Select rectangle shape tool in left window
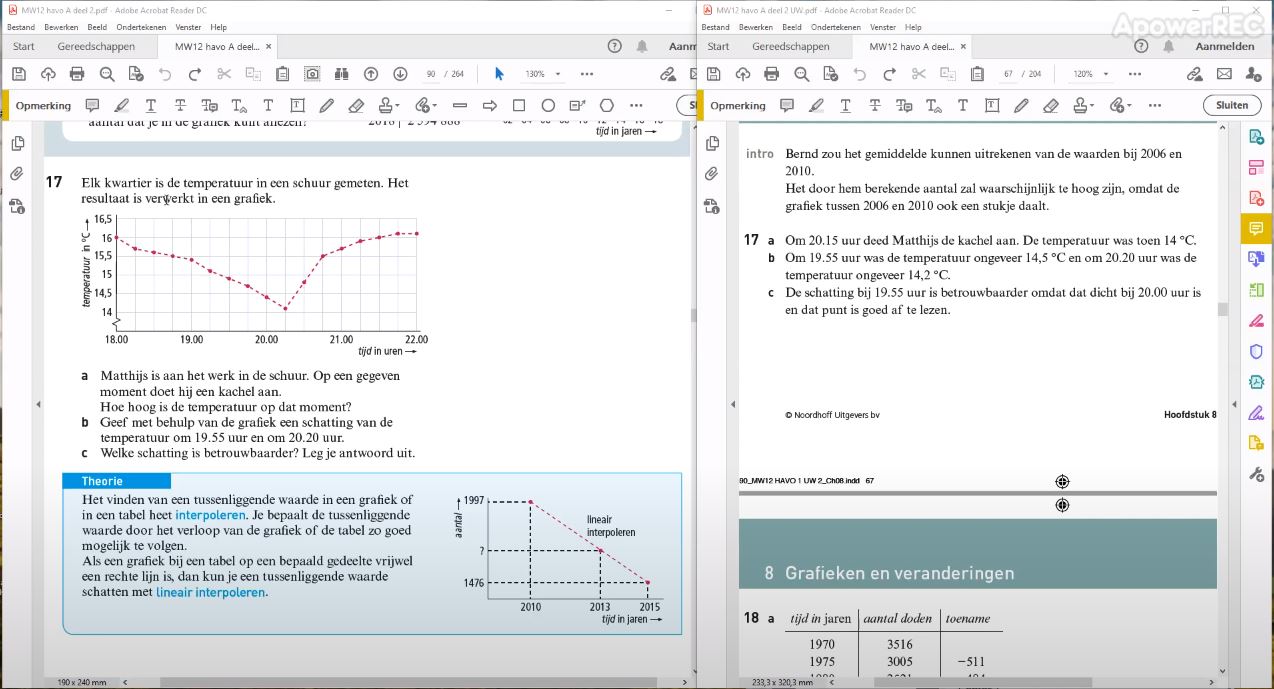The width and height of the screenshot is (1274, 689). 519,105
